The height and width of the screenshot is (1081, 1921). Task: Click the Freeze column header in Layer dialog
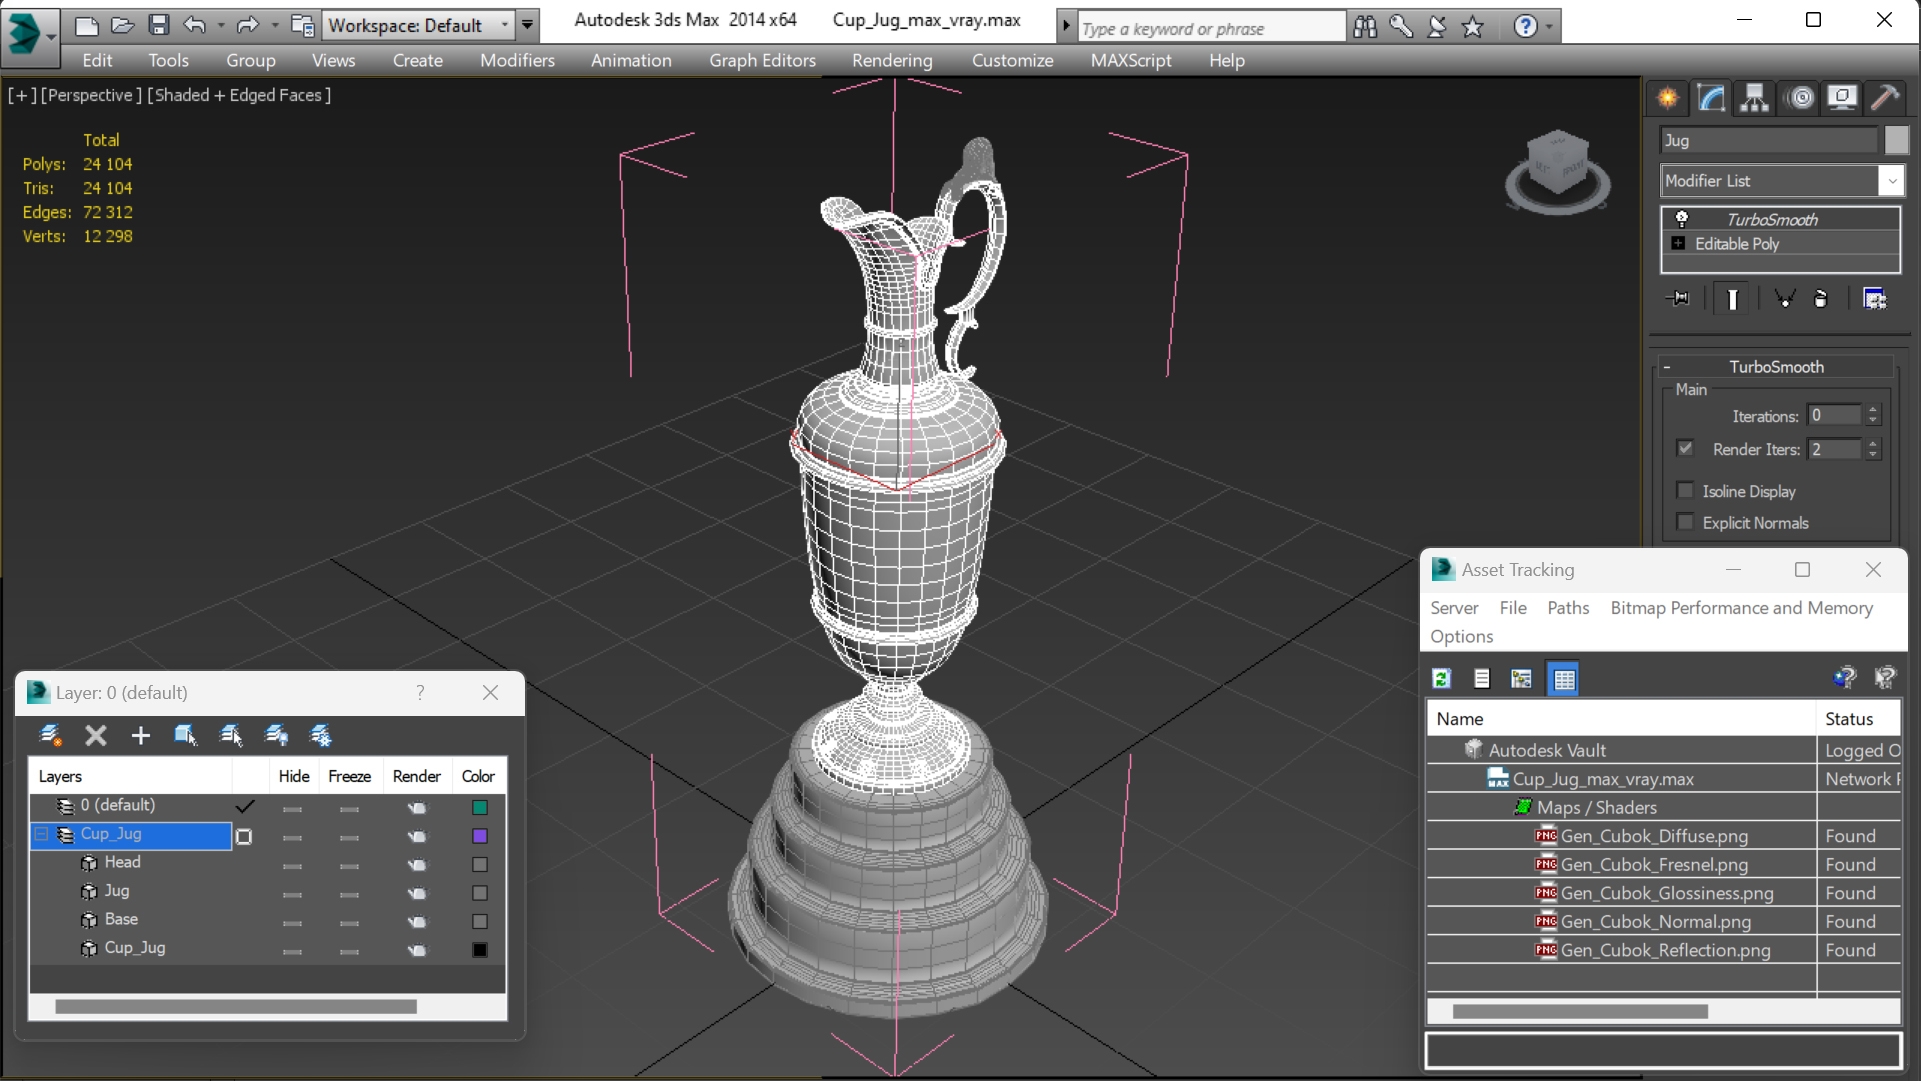[x=349, y=776]
